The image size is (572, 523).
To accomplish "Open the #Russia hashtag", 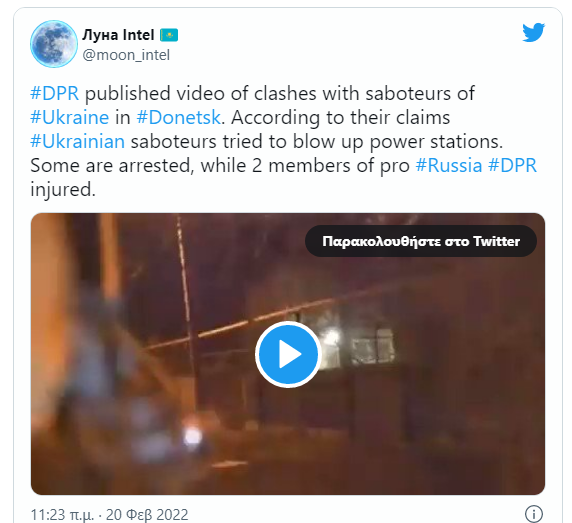I will [x=449, y=166].
